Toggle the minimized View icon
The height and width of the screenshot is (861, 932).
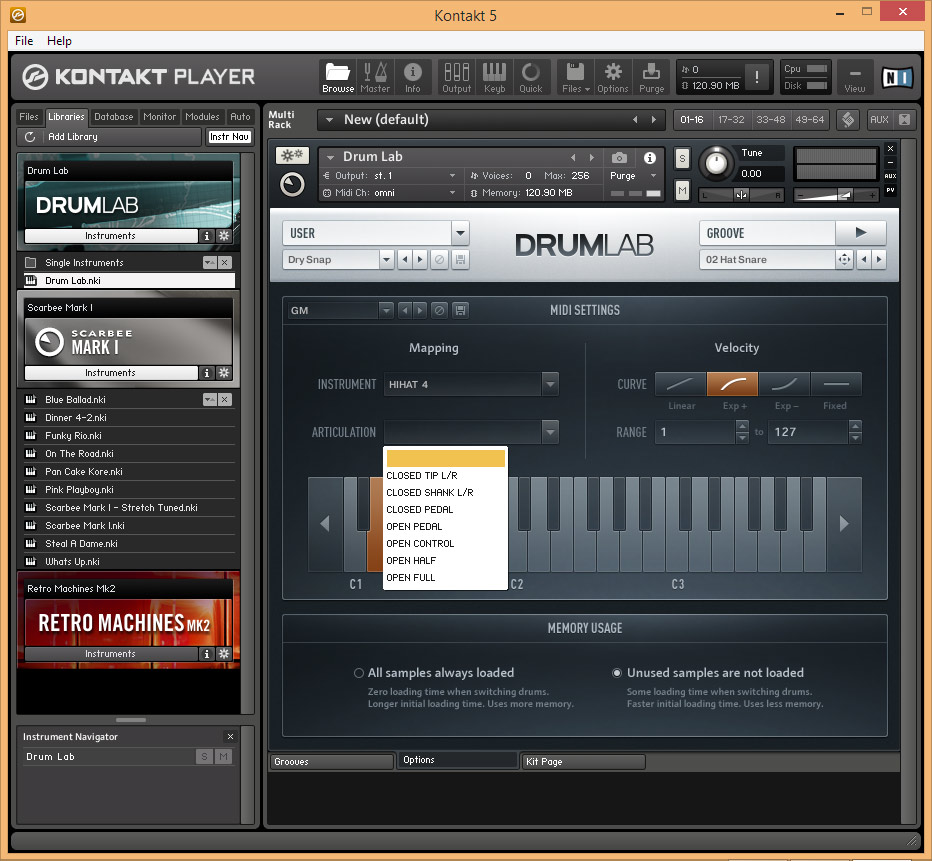coord(855,77)
